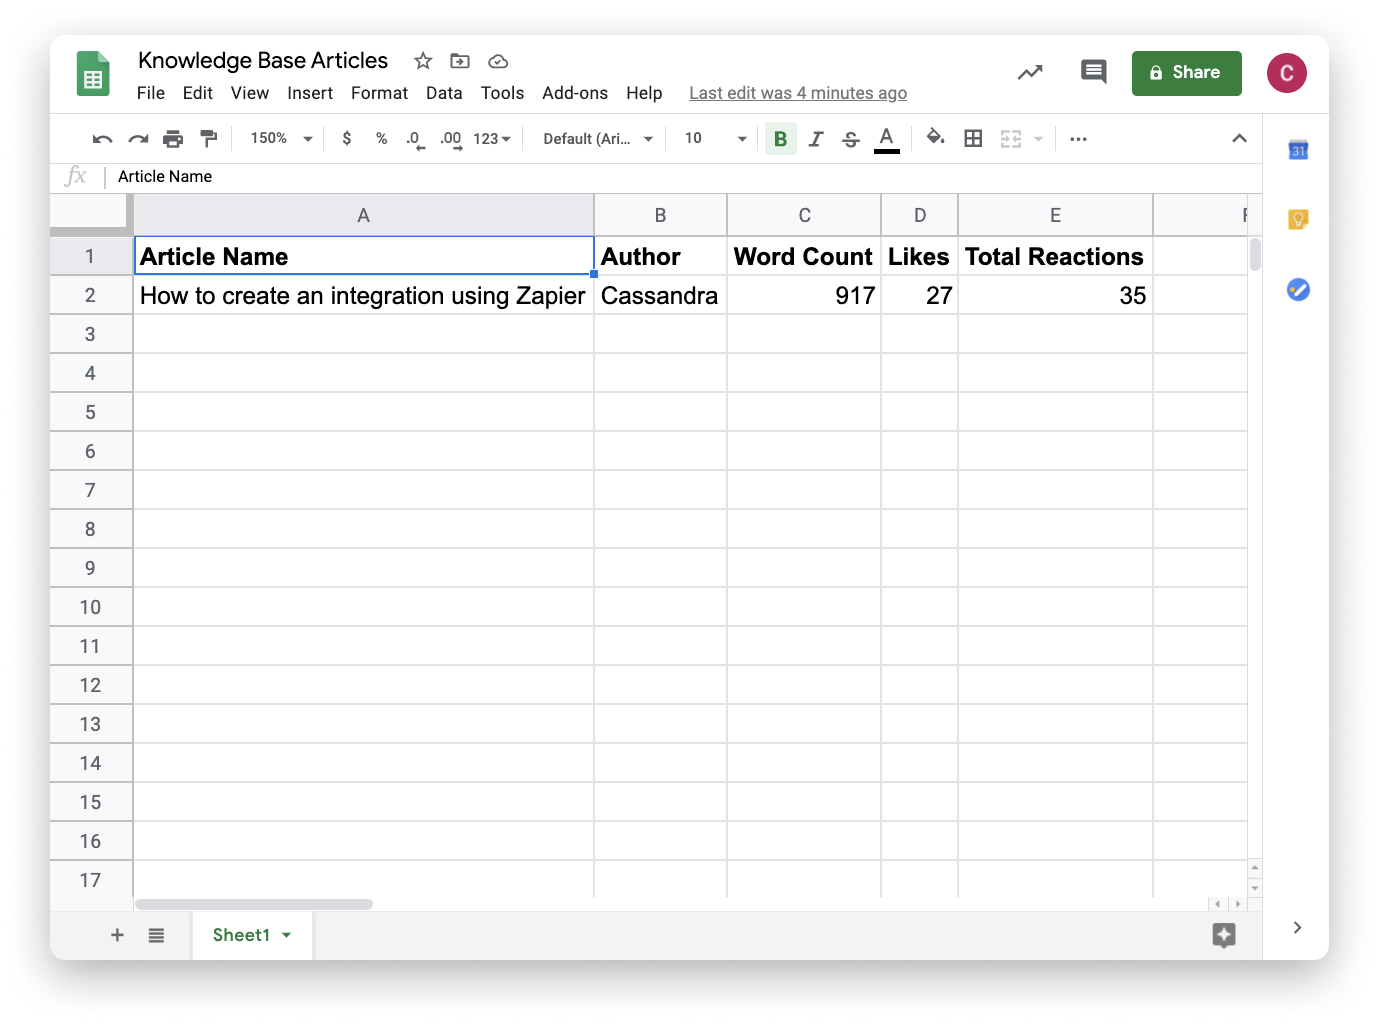Open the fill color picker
The width and height of the screenshot is (1379, 1025).
point(935,138)
